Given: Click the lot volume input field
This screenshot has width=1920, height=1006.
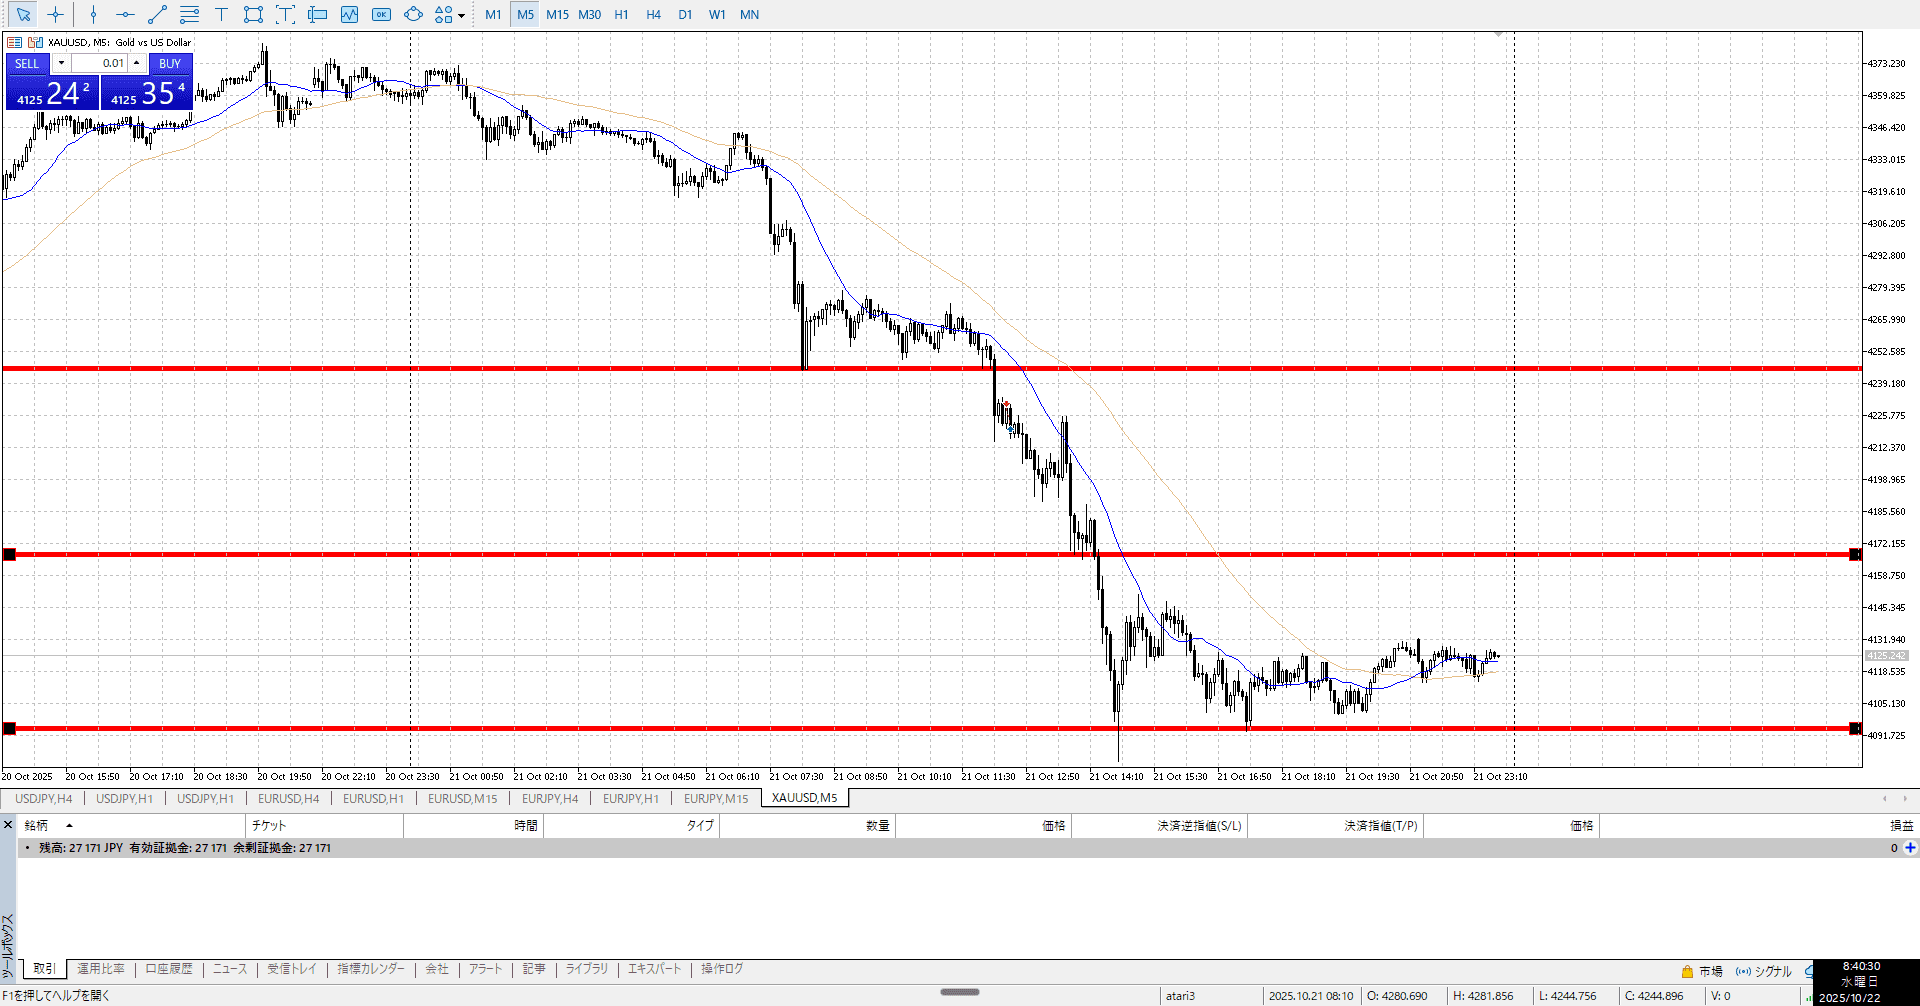Looking at the screenshot, I should pos(99,63).
